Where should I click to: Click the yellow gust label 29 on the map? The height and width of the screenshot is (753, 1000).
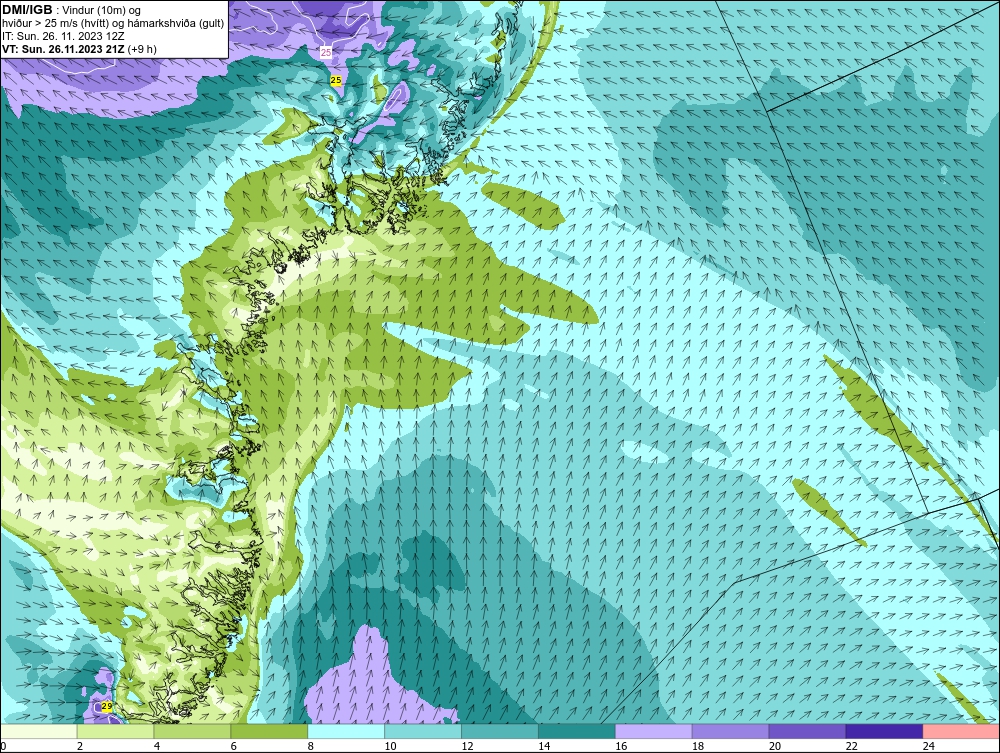pos(107,706)
